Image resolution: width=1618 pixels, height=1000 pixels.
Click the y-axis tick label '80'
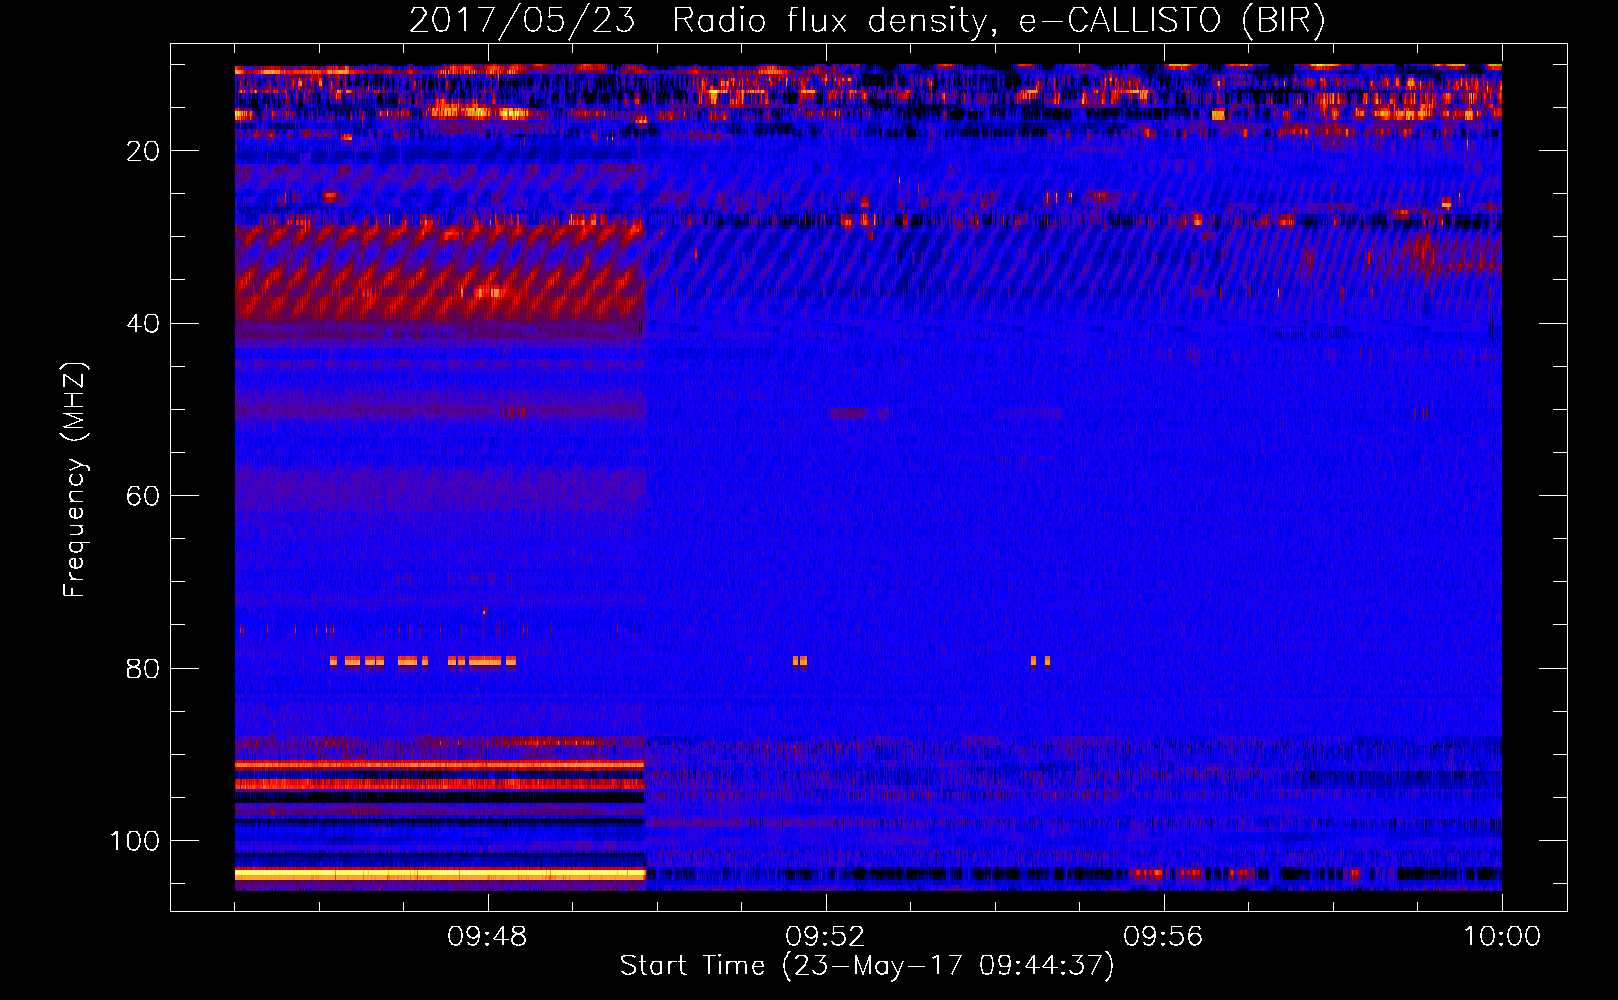pos(143,669)
